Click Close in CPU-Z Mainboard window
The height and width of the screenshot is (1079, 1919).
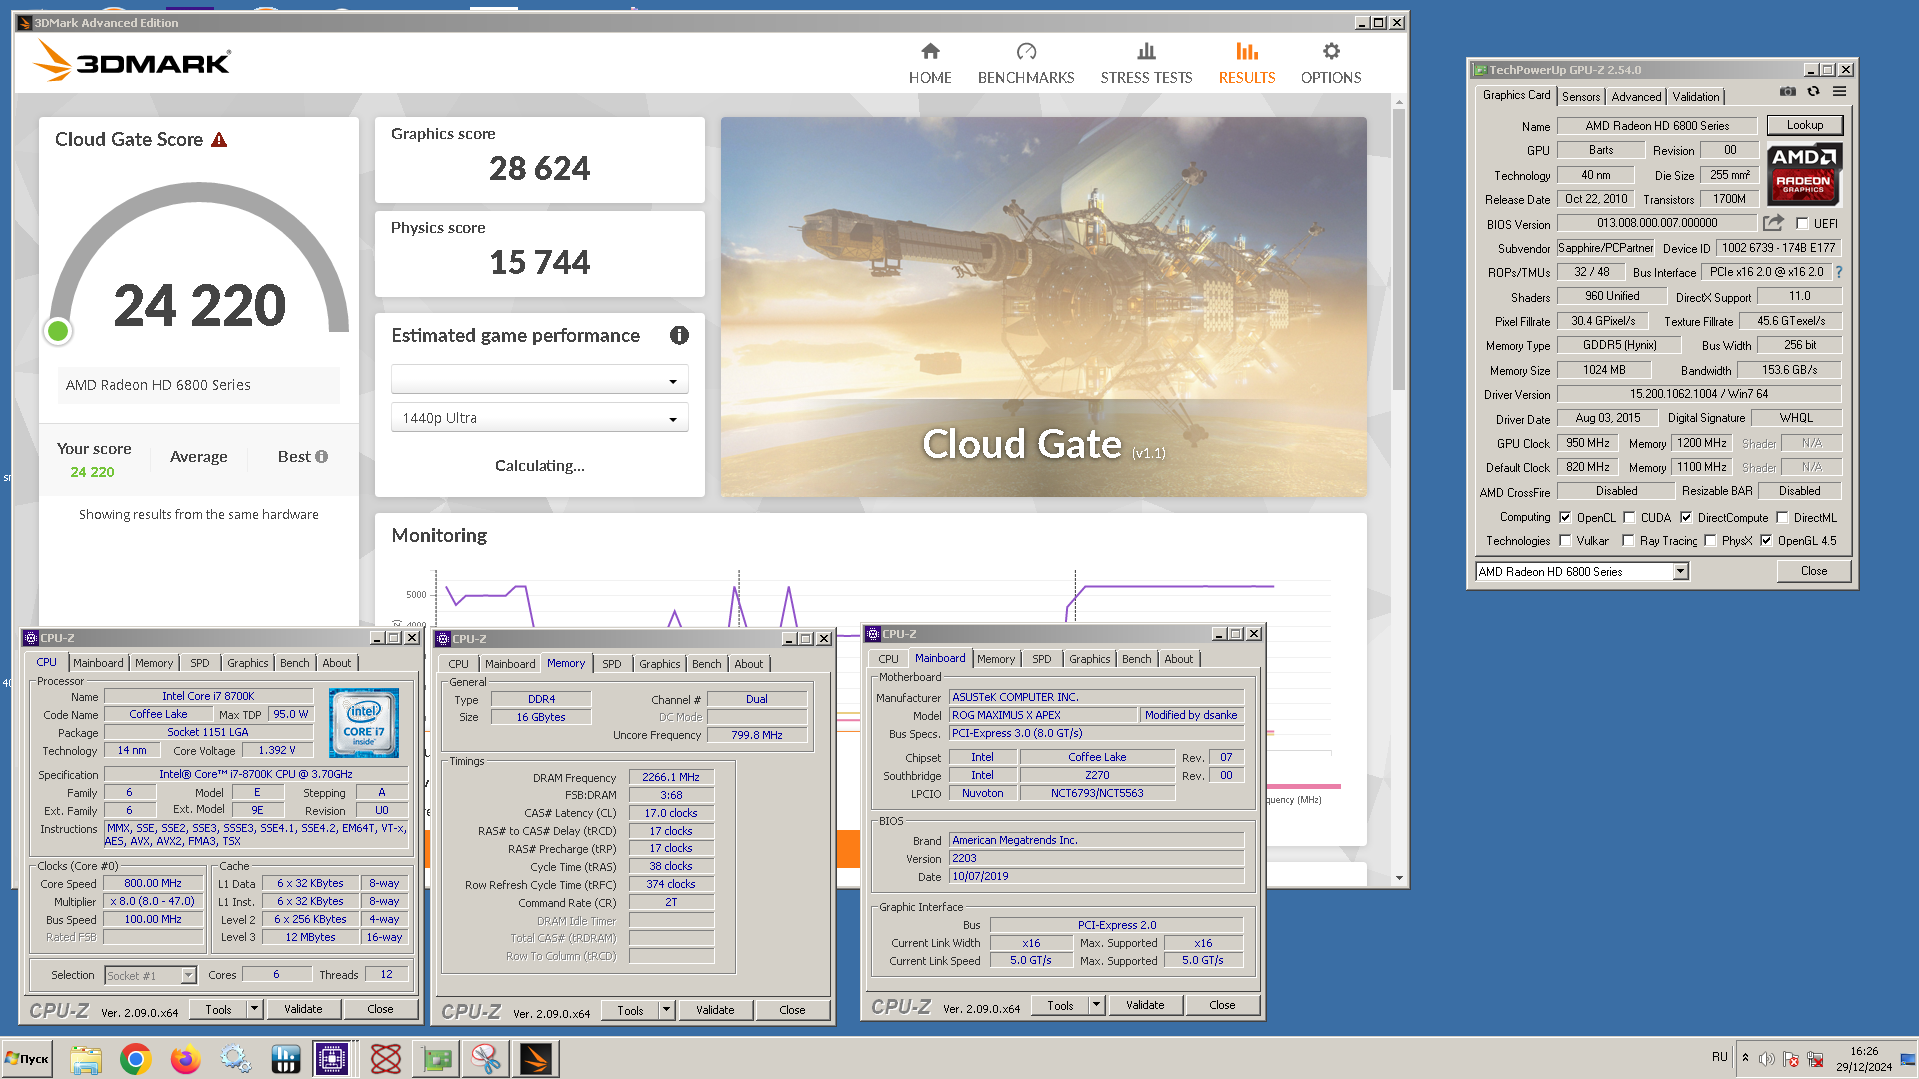(1222, 1005)
